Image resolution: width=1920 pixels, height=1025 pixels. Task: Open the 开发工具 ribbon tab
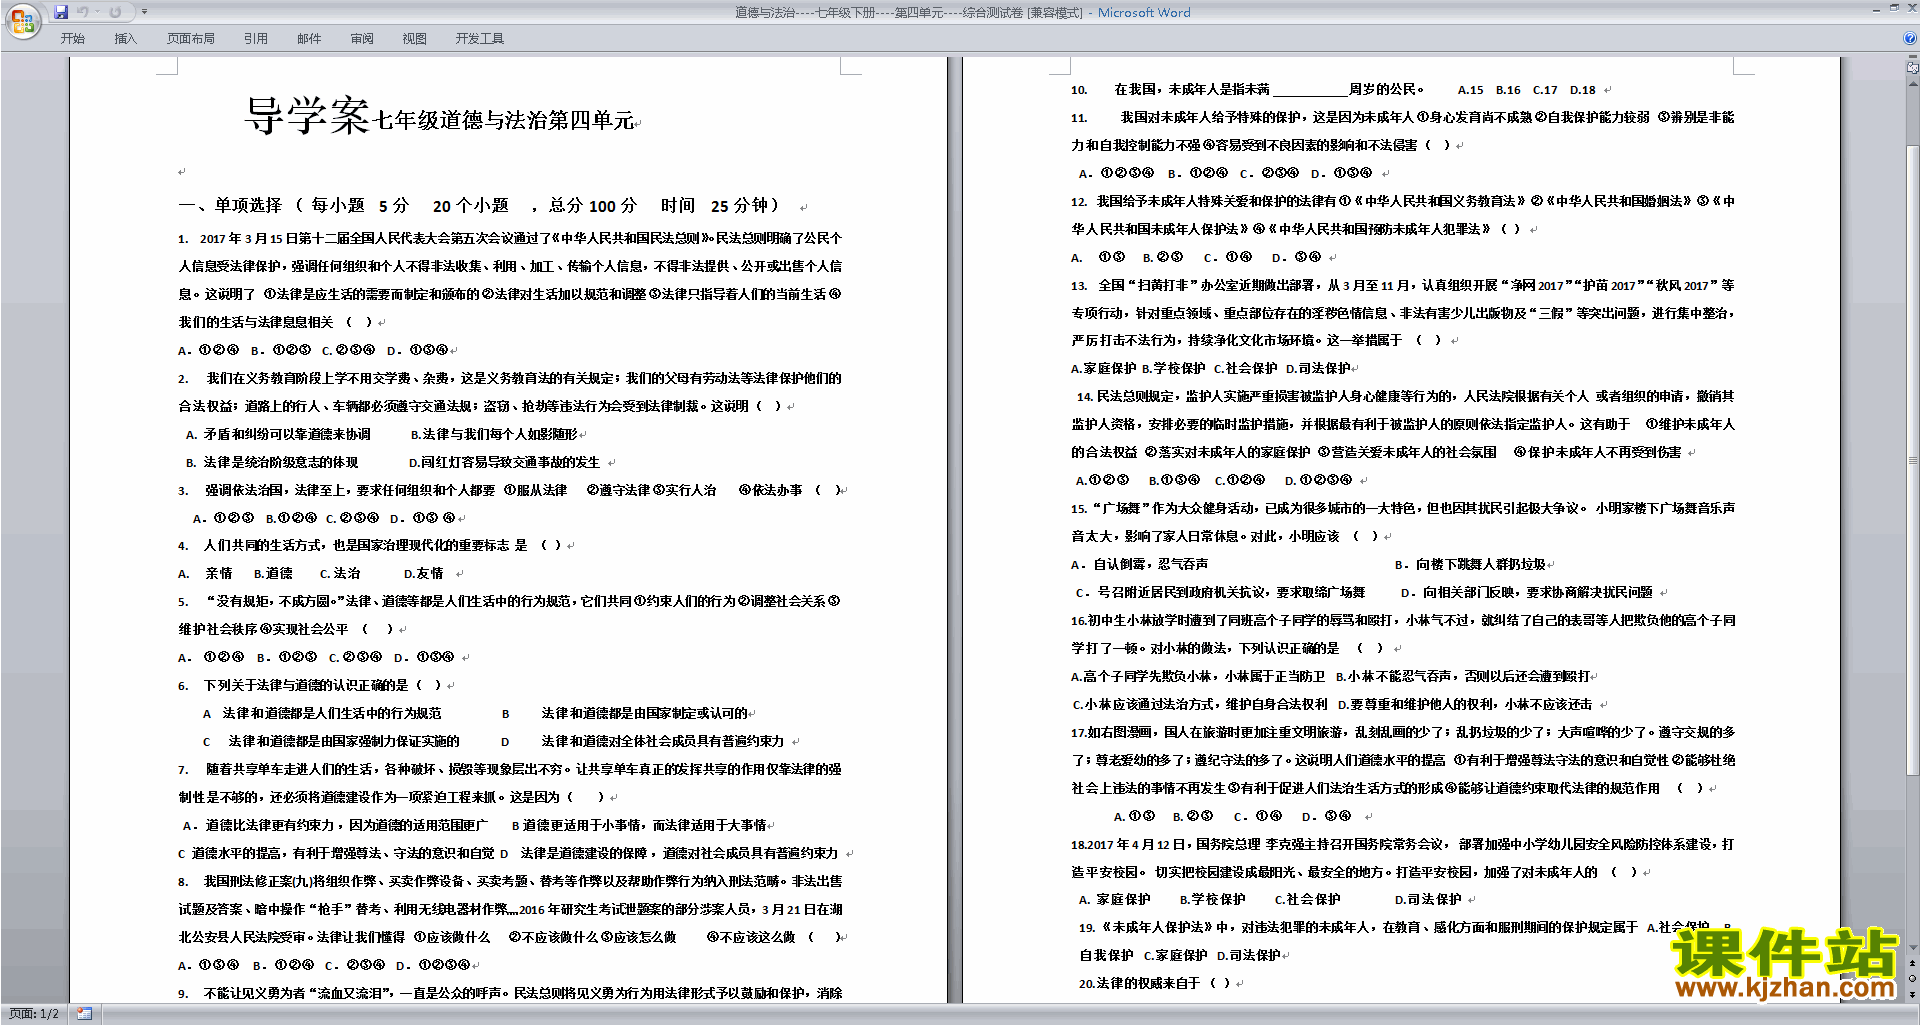point(480,39)
